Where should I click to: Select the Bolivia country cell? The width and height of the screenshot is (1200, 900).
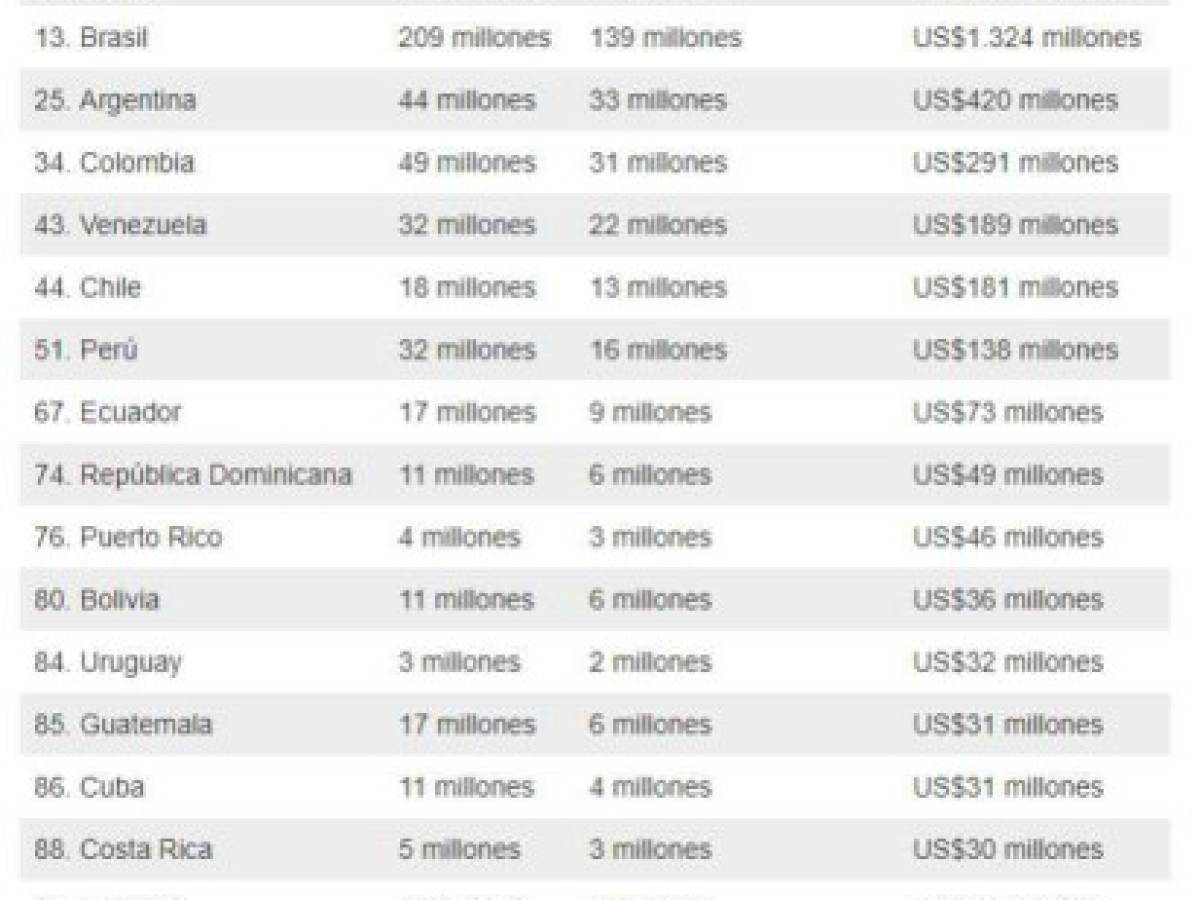pos(97,600)
